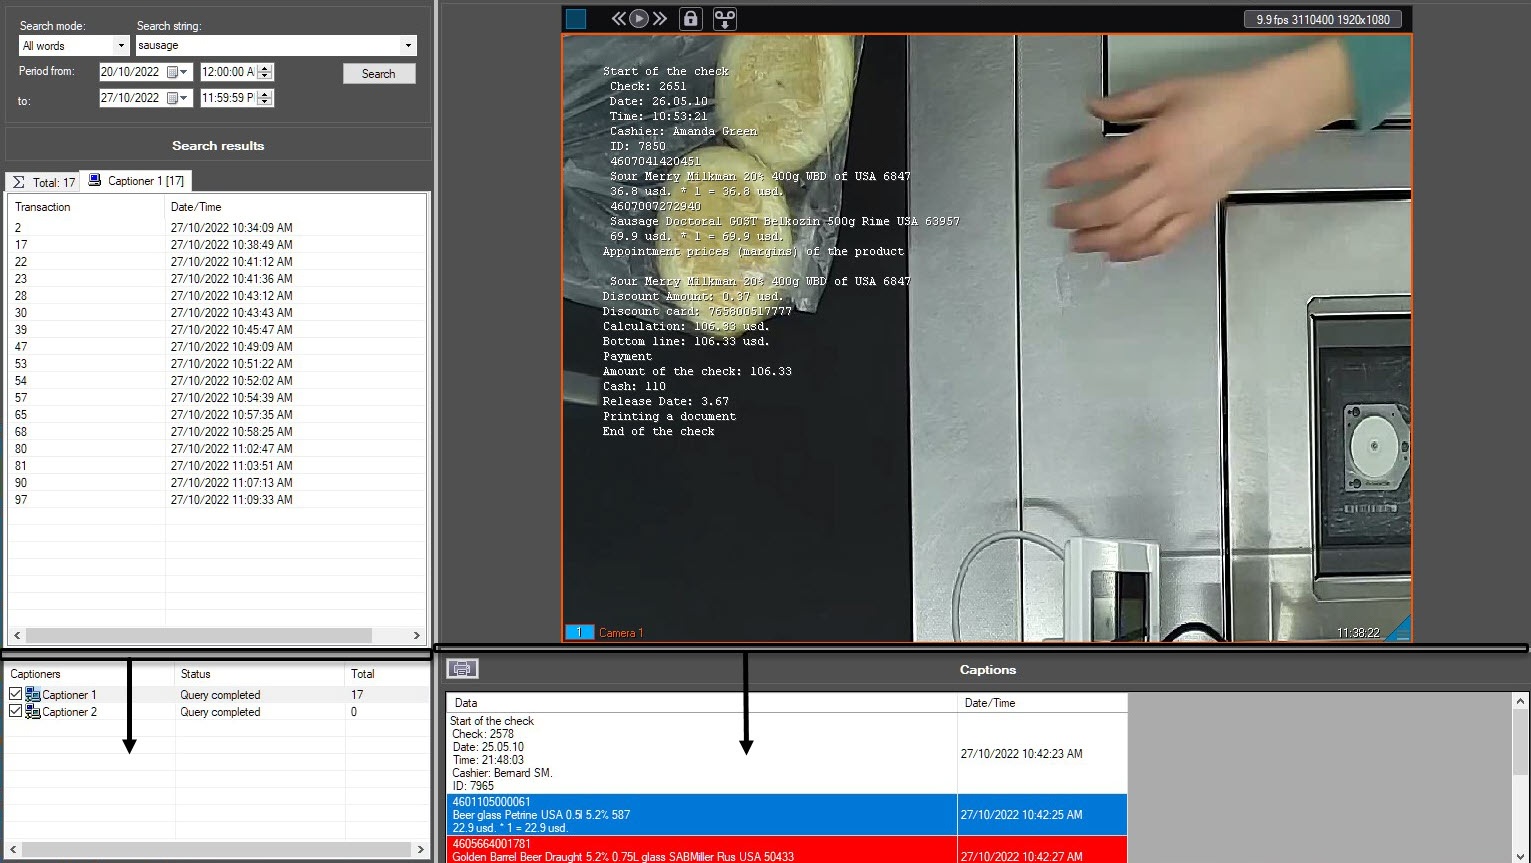
Task: Click the archive export tape icon
Action: pyautogui.click(x=724, y=19)
